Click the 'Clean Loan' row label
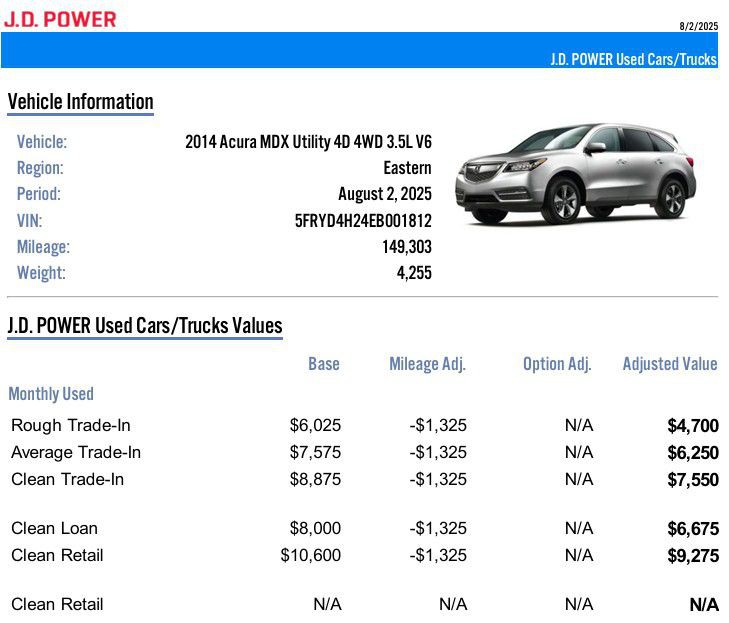The width and height of the screenshot is (729, 623). pos(54,529)
